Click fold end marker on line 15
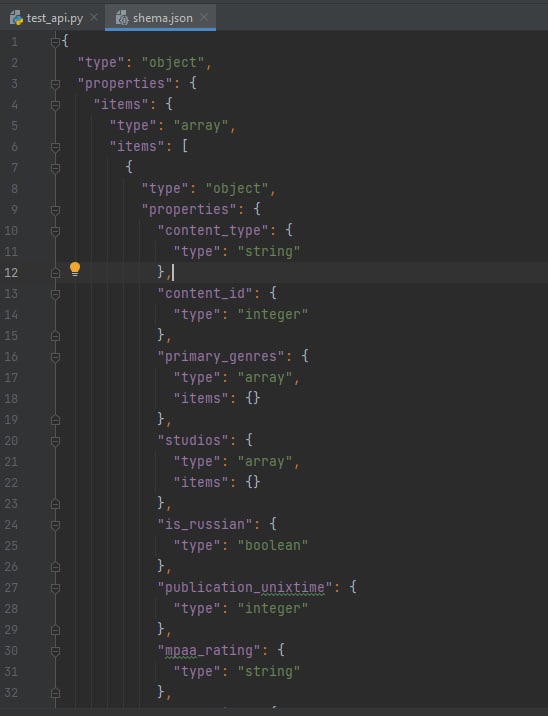548x716 pixels. click(x=55, y=336)
